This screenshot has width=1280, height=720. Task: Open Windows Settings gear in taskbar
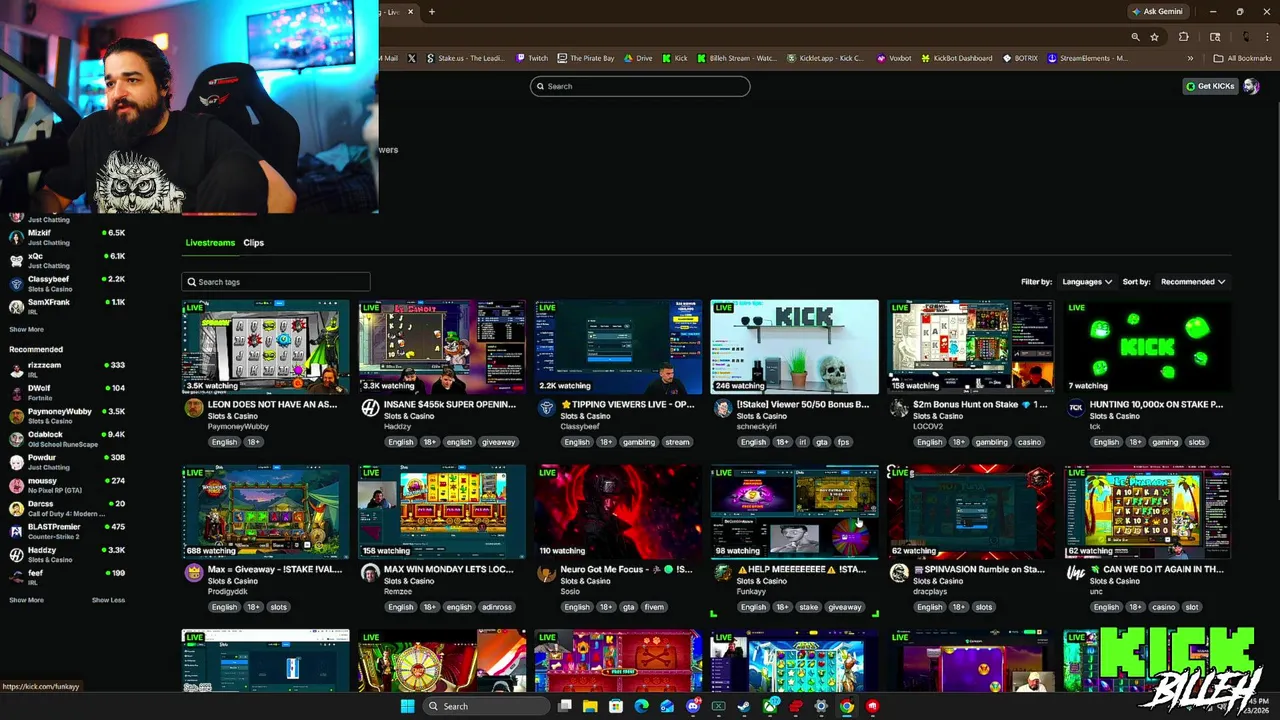(x=821, y=706)
